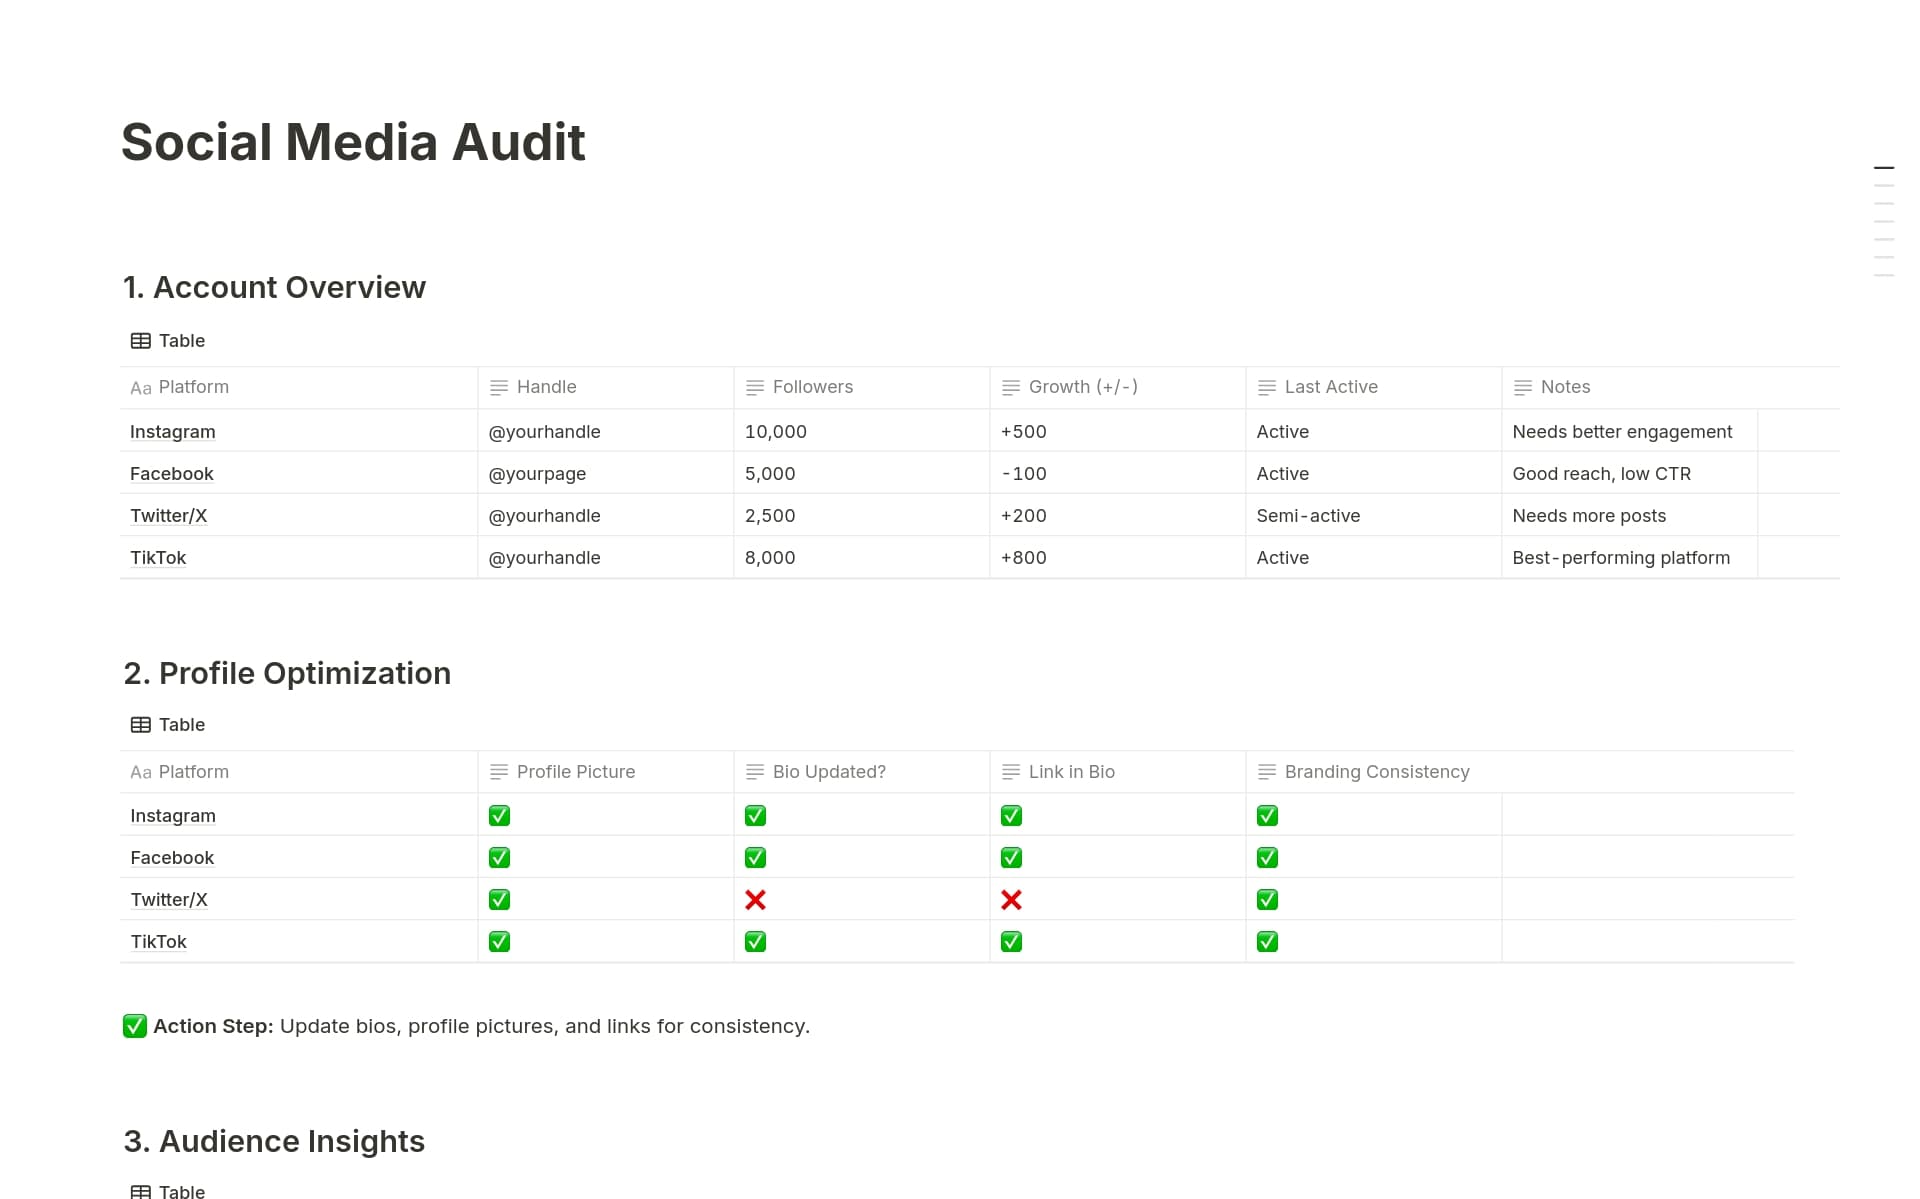Click the Notes column property icon
This screenshot has height=1199, width=1920.
point(1522,387)
